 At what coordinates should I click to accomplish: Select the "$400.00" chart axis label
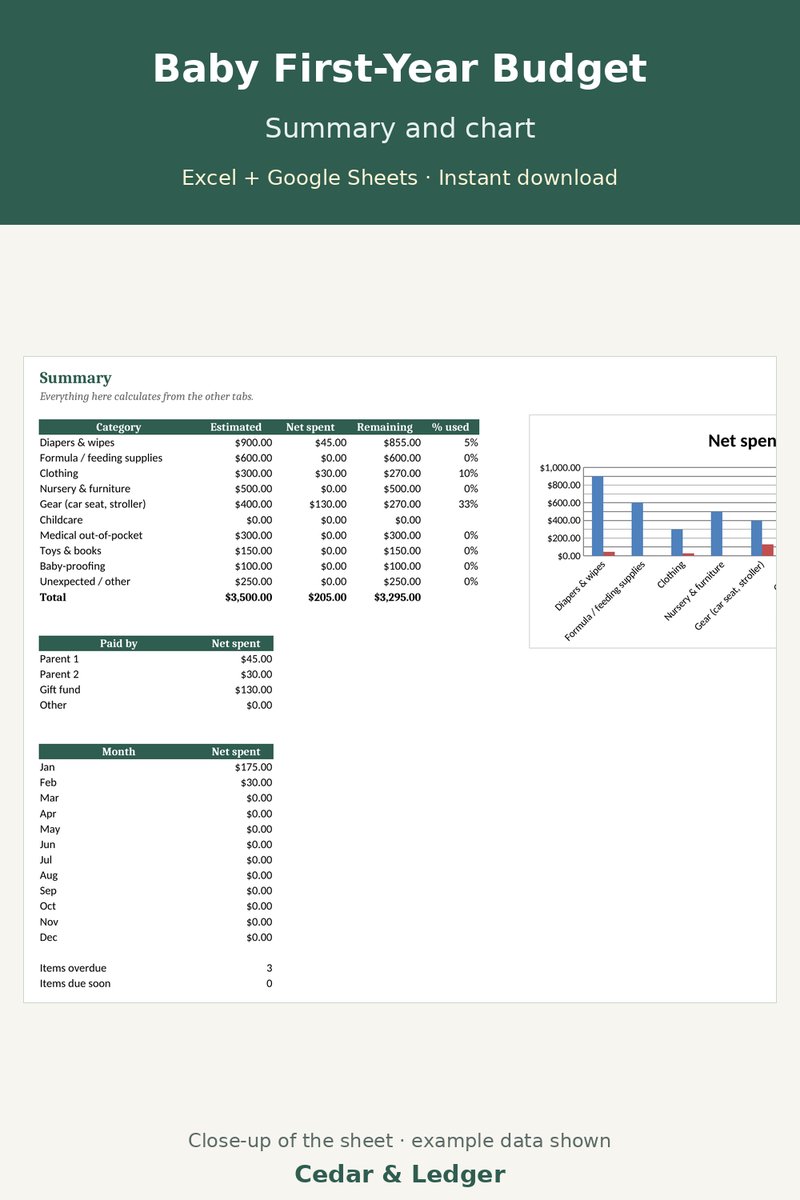click(563, 520)
